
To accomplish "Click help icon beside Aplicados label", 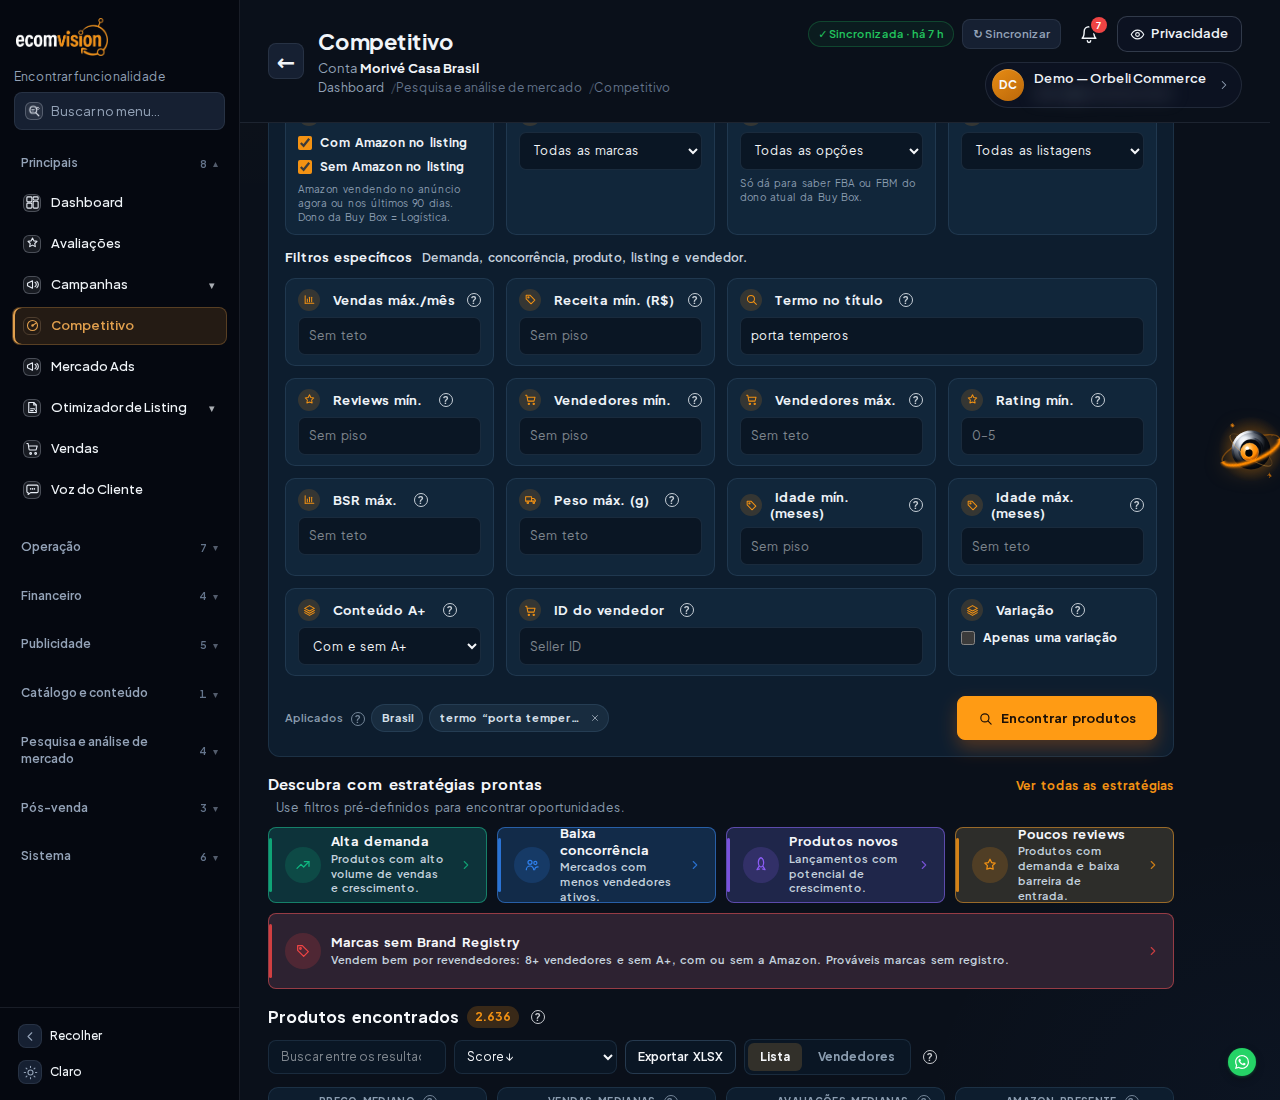I will pyautogui.click(x=358, y=719).
